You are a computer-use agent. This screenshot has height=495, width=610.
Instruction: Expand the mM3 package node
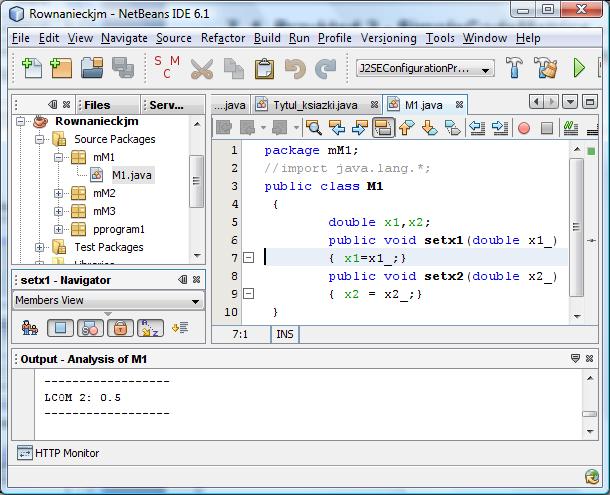(x=58, y=211)
